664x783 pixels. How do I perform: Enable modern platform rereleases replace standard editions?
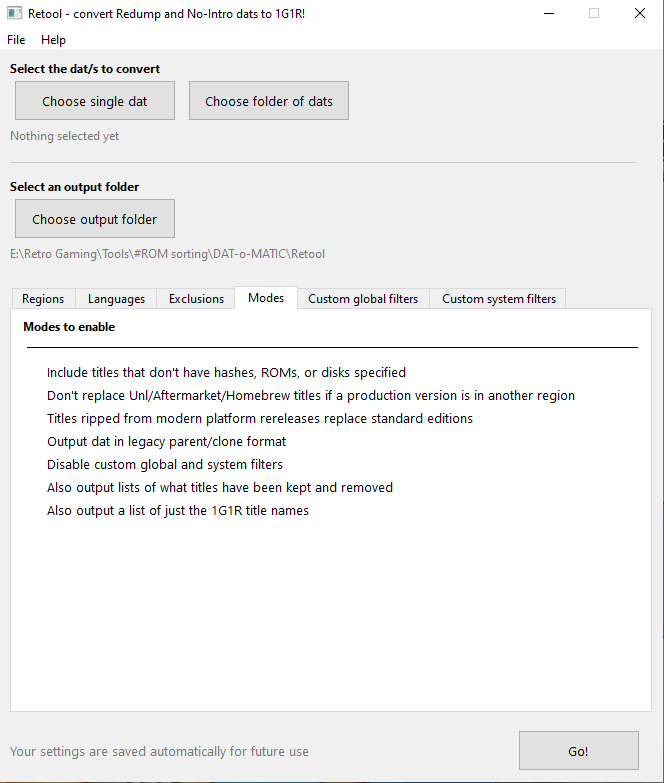tap(260, 418)
